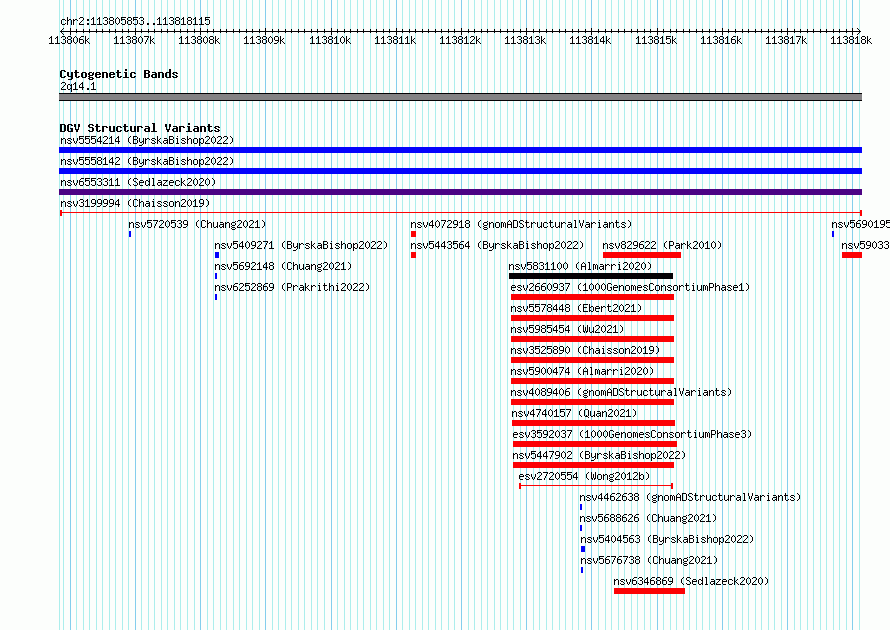
Task: Select the red nsv5900474 variant bar
Action: tap(593, 381)
